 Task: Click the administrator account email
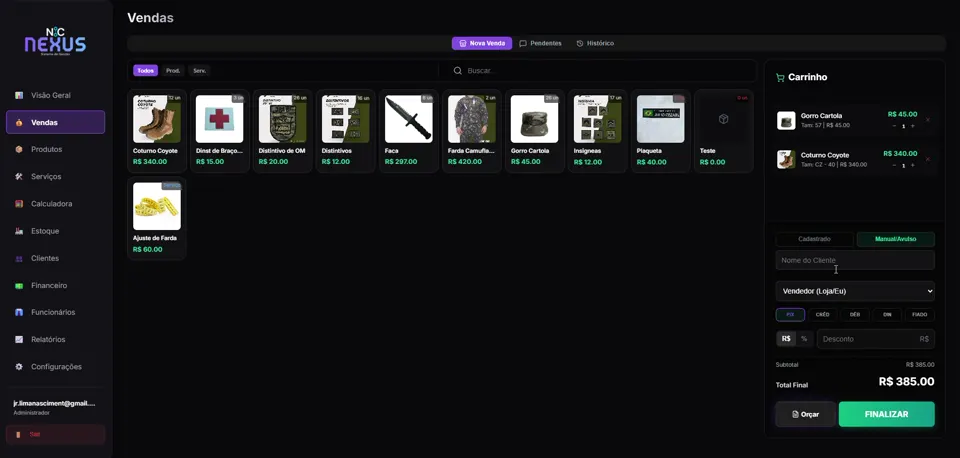(x=54, y=404)
